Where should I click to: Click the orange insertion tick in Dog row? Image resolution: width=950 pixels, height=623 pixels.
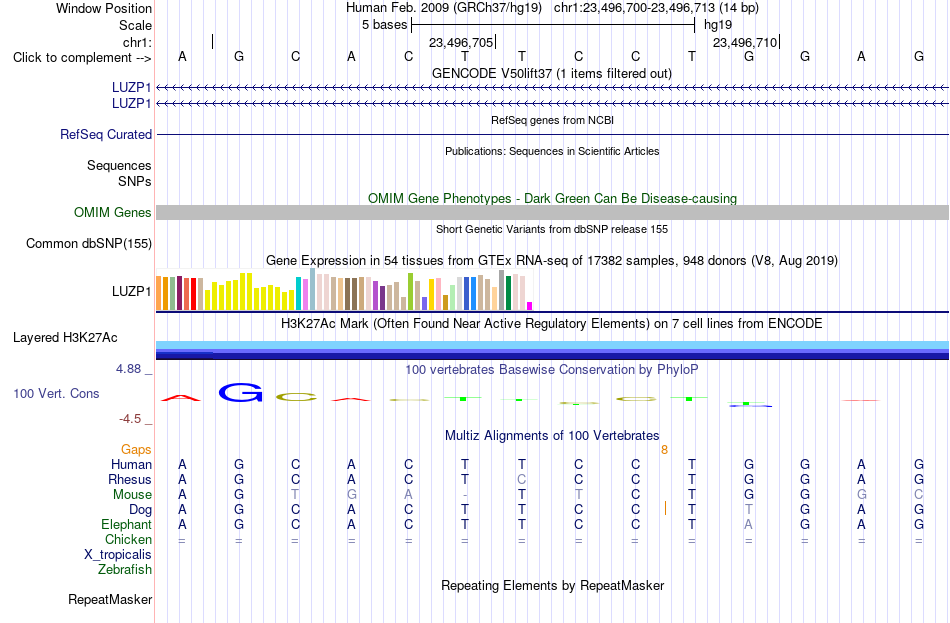pyautogui.click(x=665, y=508)
